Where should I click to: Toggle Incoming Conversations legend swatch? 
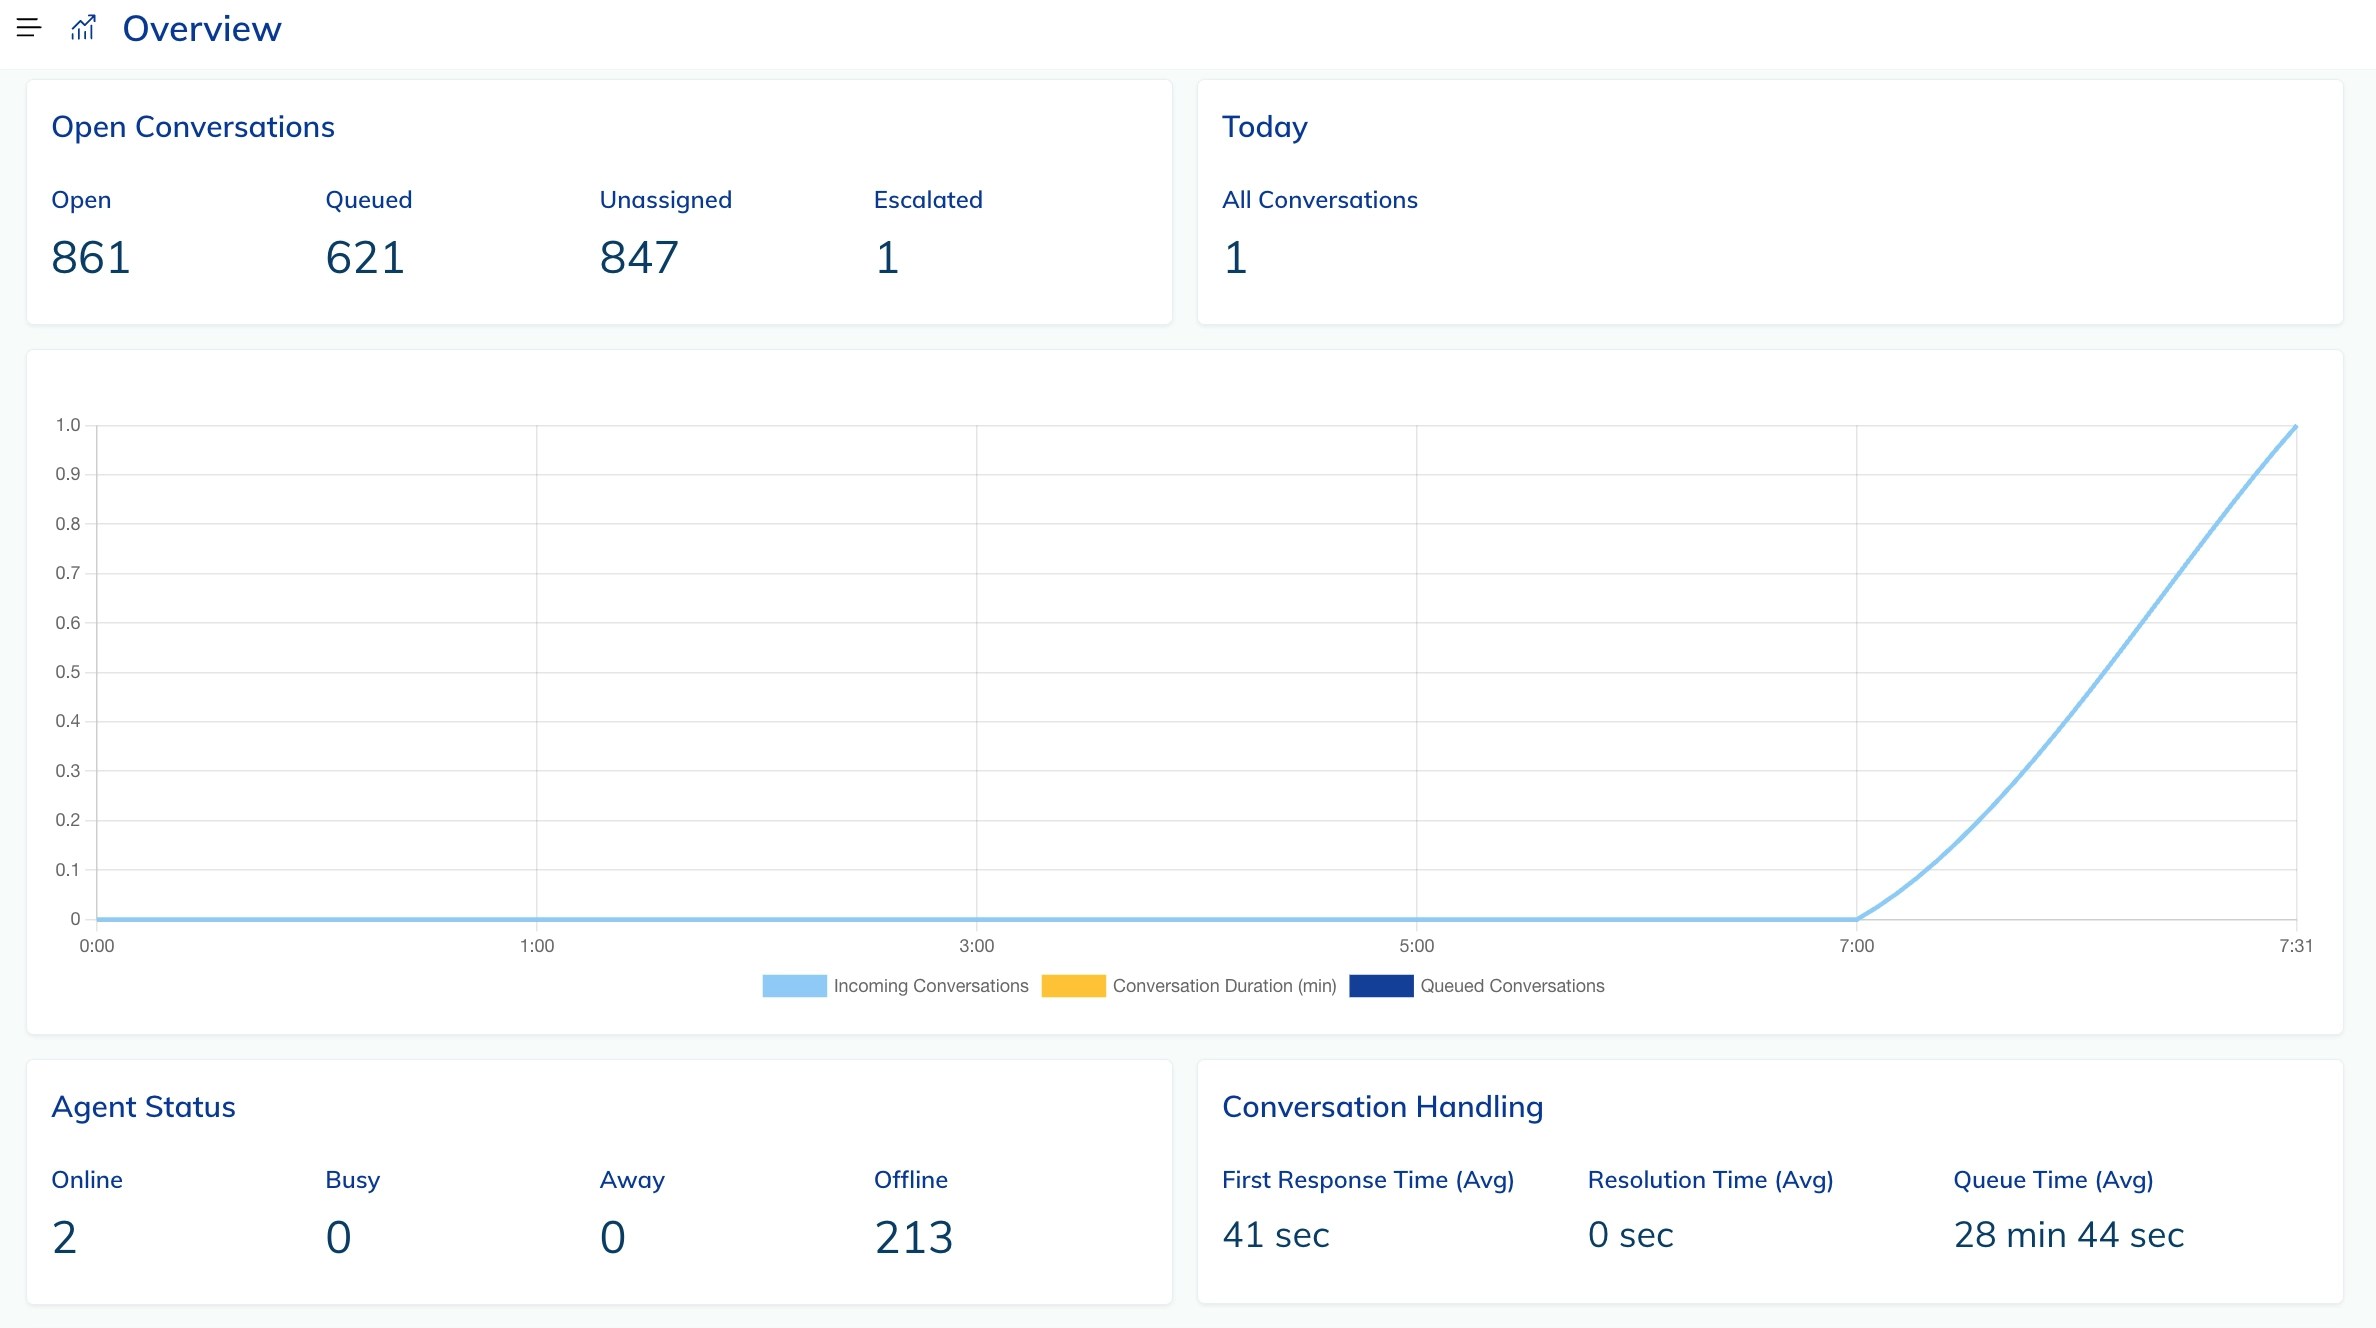tap(794, 986)
